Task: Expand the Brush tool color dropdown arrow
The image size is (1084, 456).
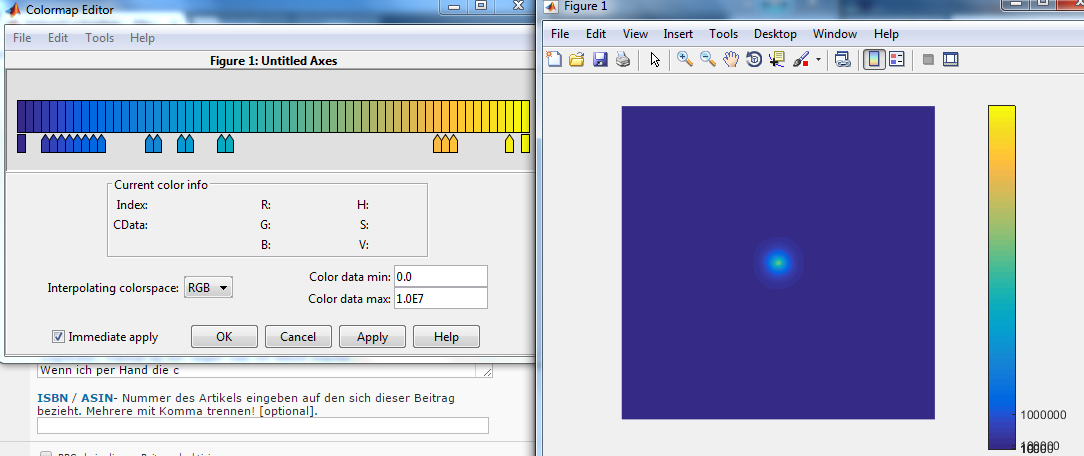Action: (x=819, y=60)
